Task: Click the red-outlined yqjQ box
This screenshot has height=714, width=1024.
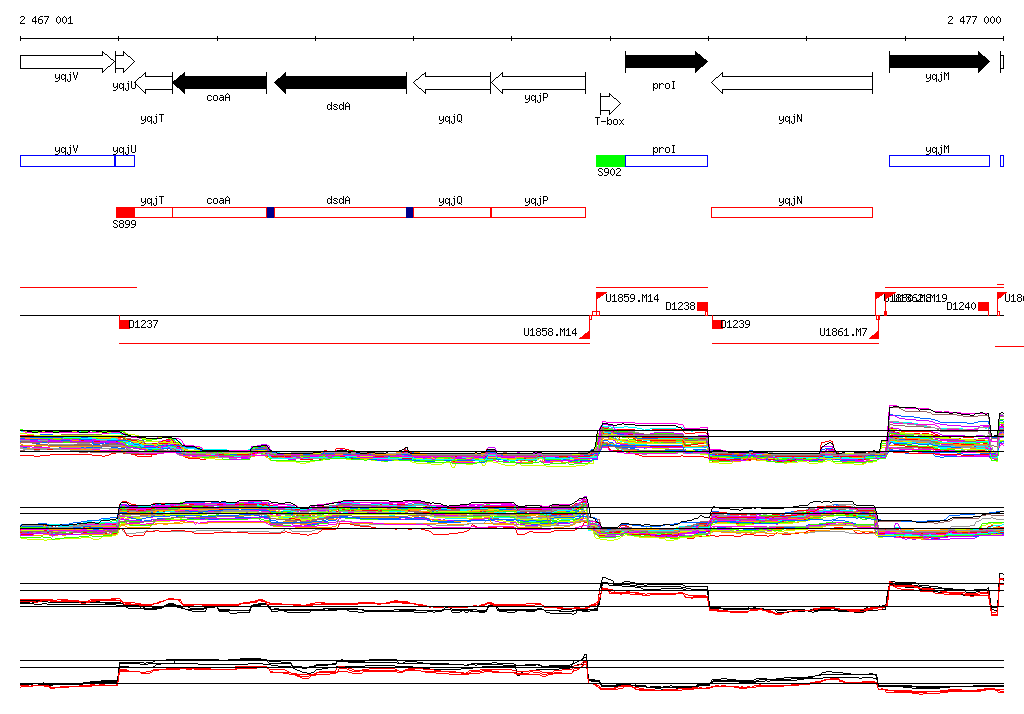Action: point(452,212)
